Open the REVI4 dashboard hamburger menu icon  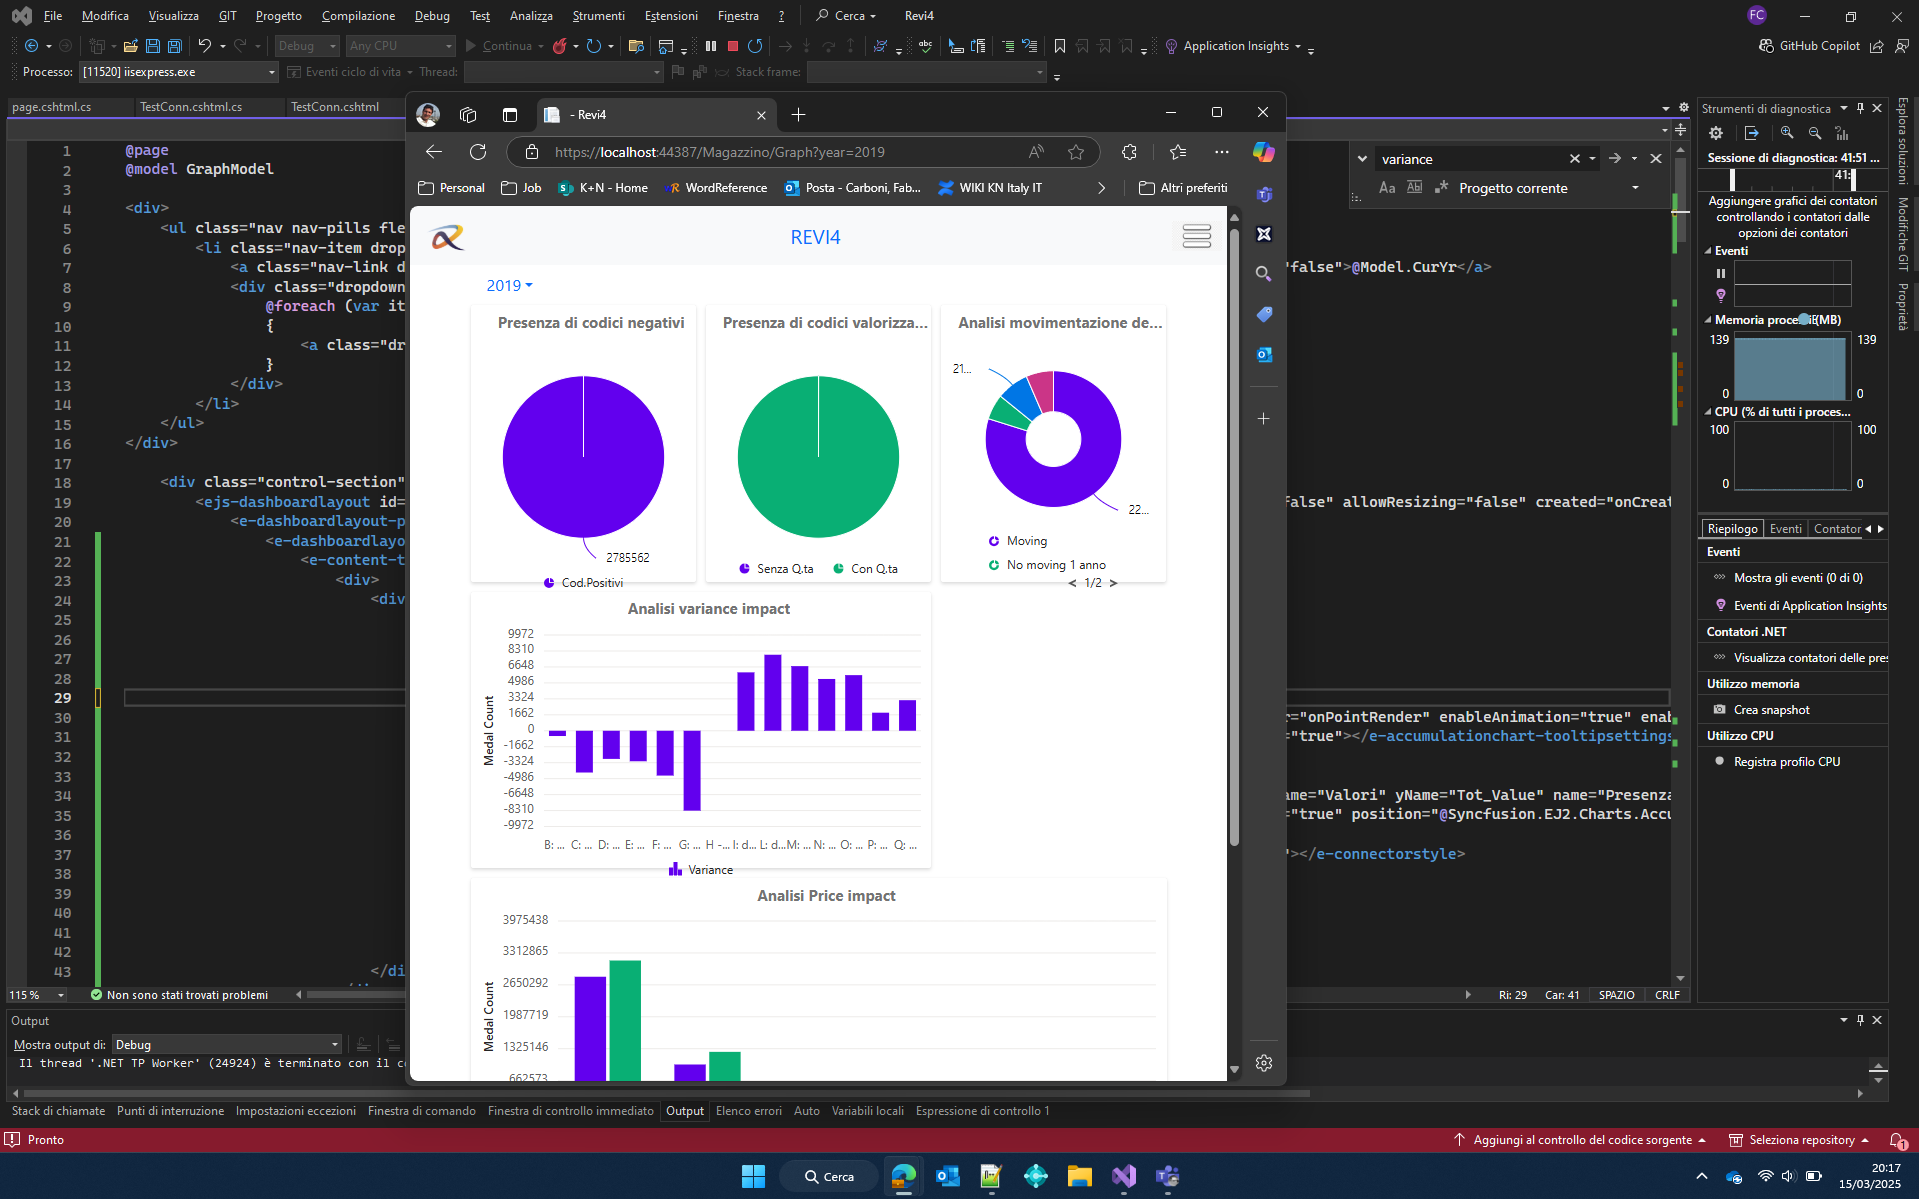1195,236
